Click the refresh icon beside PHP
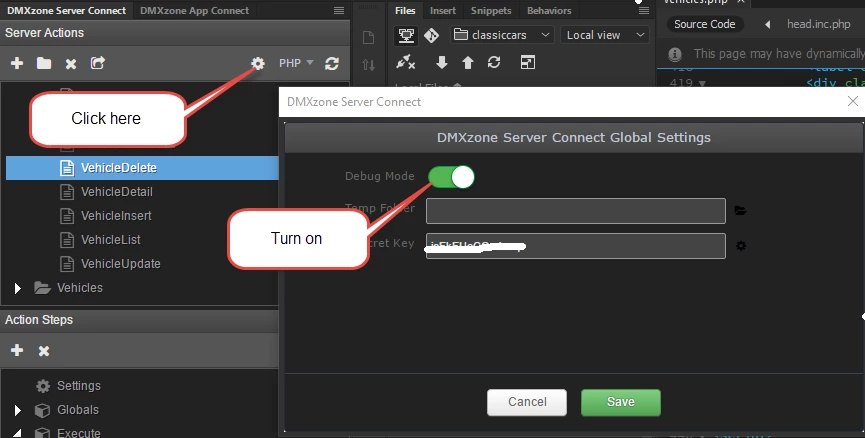 tap(332, 63)
